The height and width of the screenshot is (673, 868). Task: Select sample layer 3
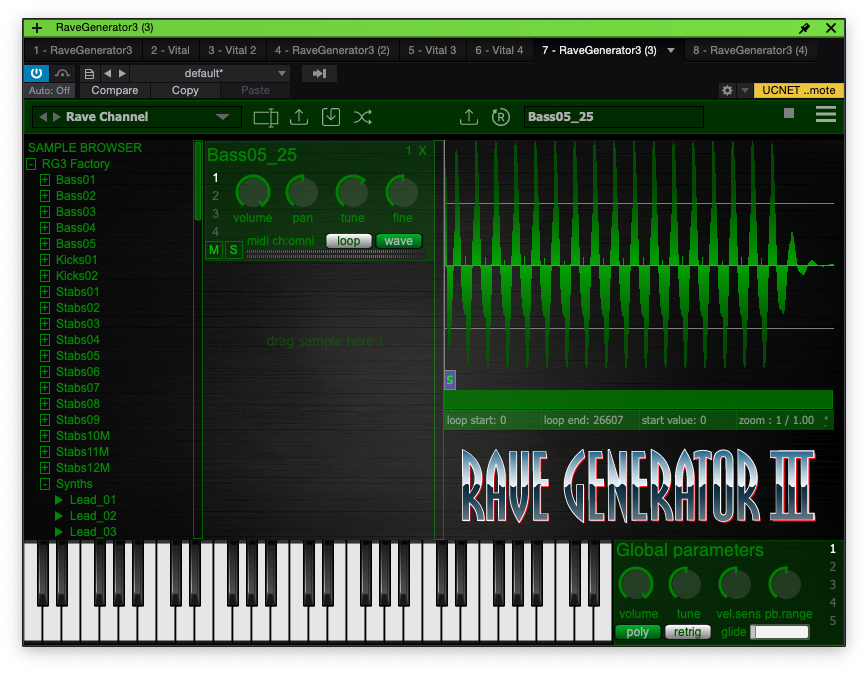[215, 214]
